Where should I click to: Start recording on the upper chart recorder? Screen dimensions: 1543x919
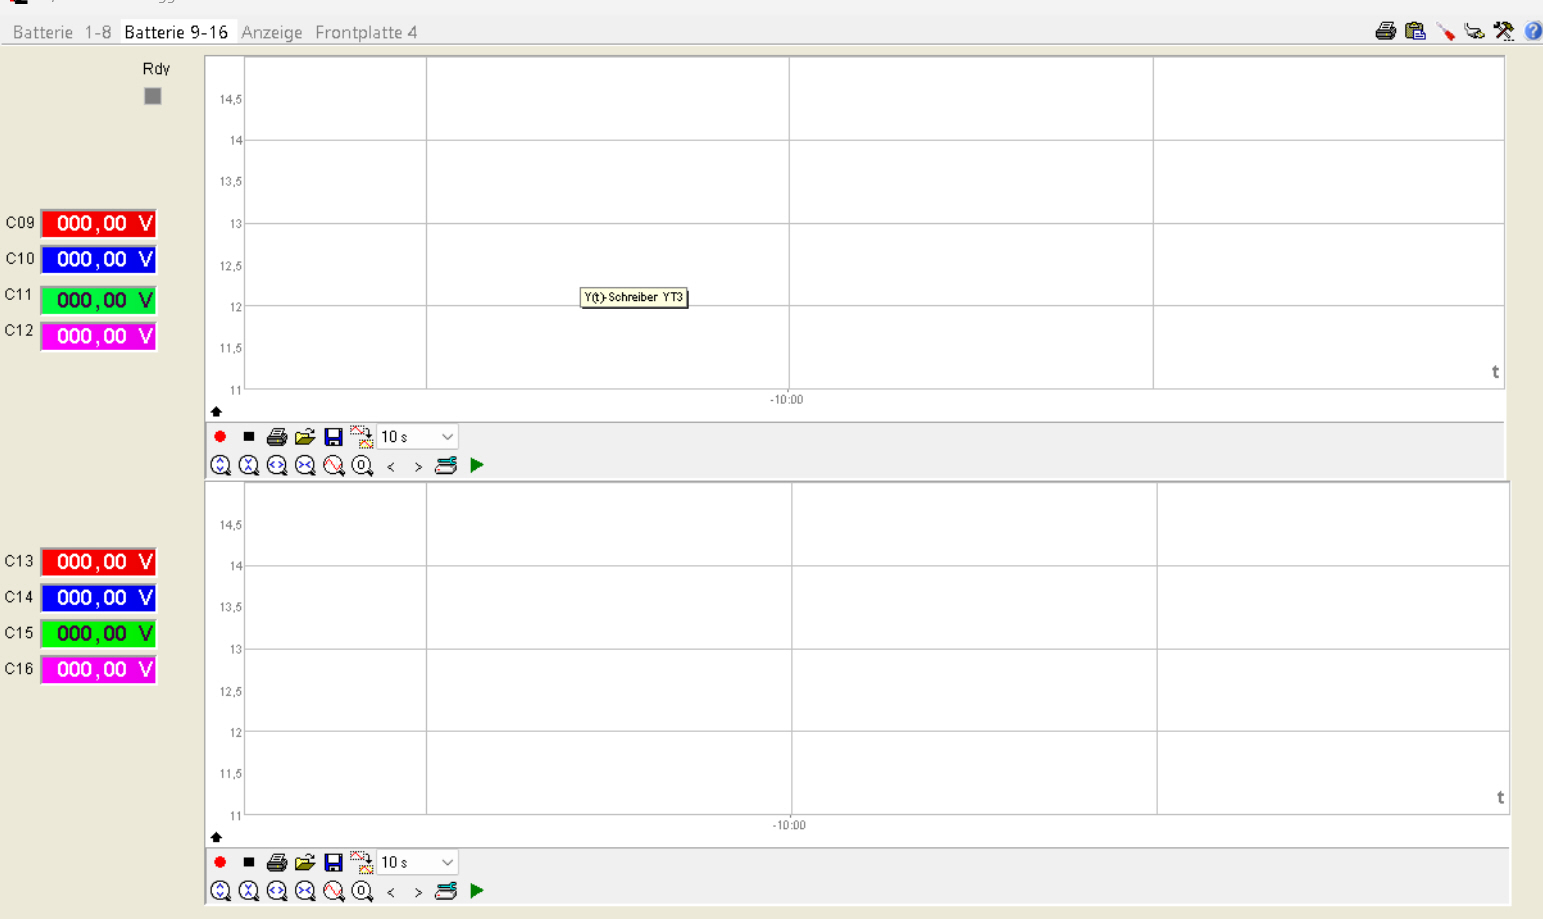220,437
